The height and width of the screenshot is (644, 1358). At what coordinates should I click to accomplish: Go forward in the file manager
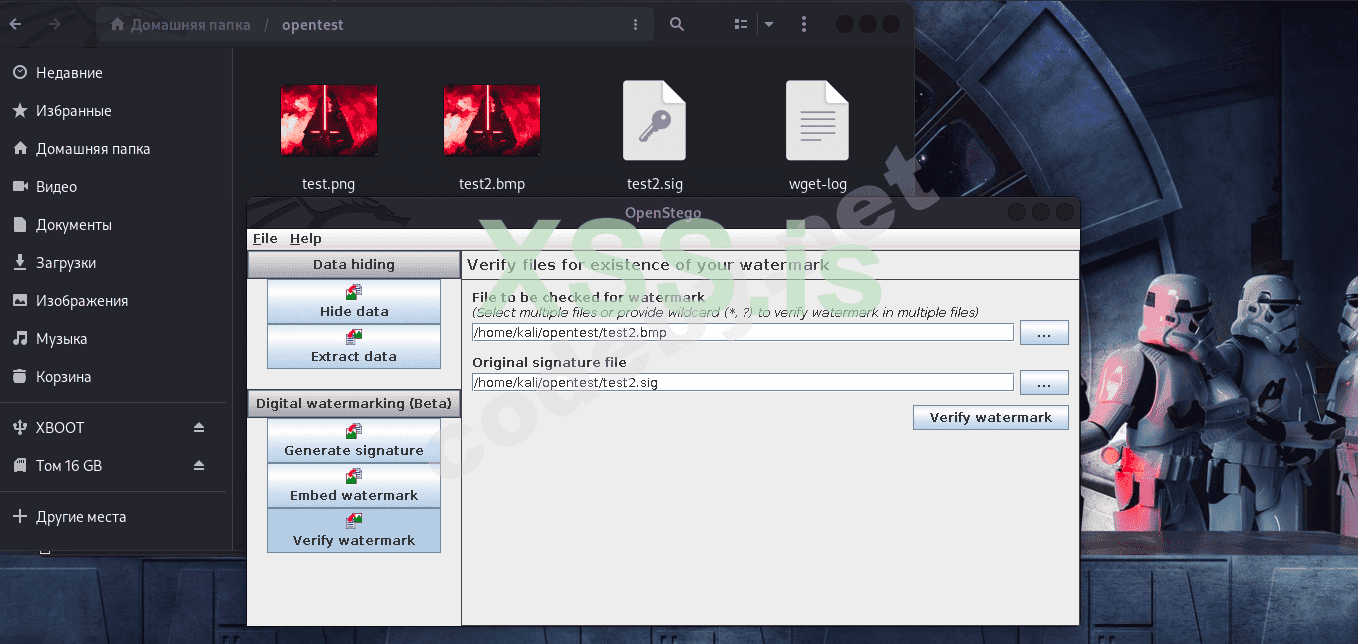(55, 24)
